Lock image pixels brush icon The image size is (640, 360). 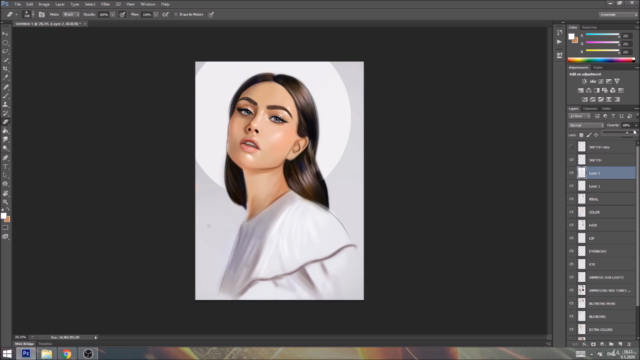[x=589, y=135]
